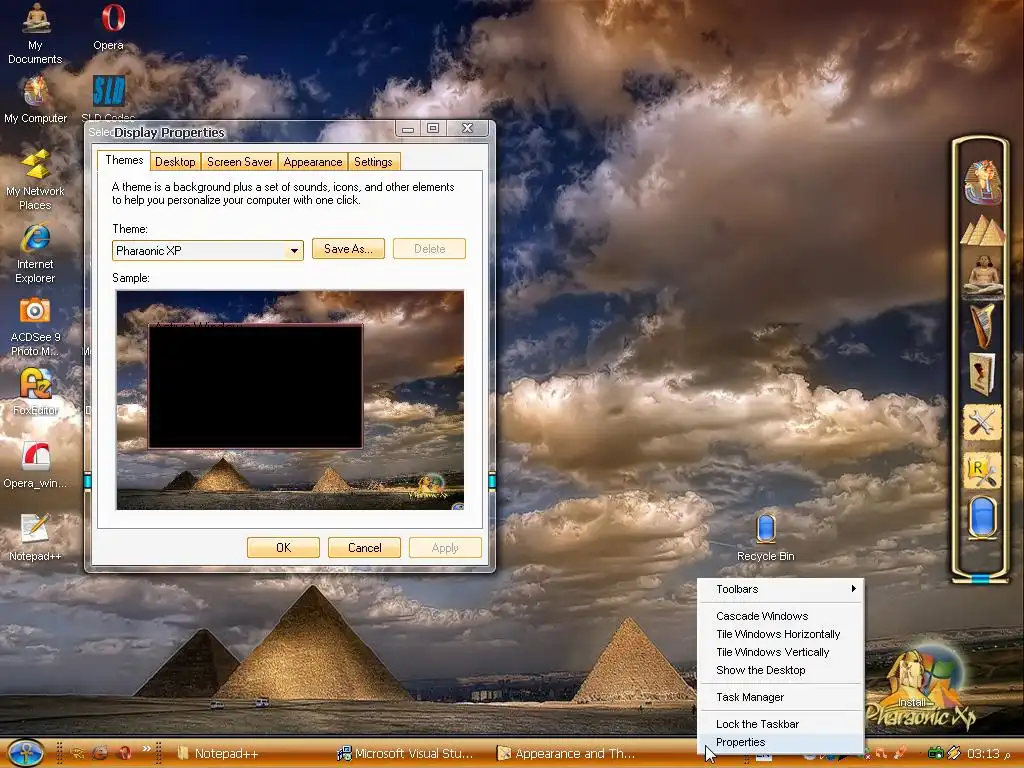Click the theme sample preview image

(290, 400)
